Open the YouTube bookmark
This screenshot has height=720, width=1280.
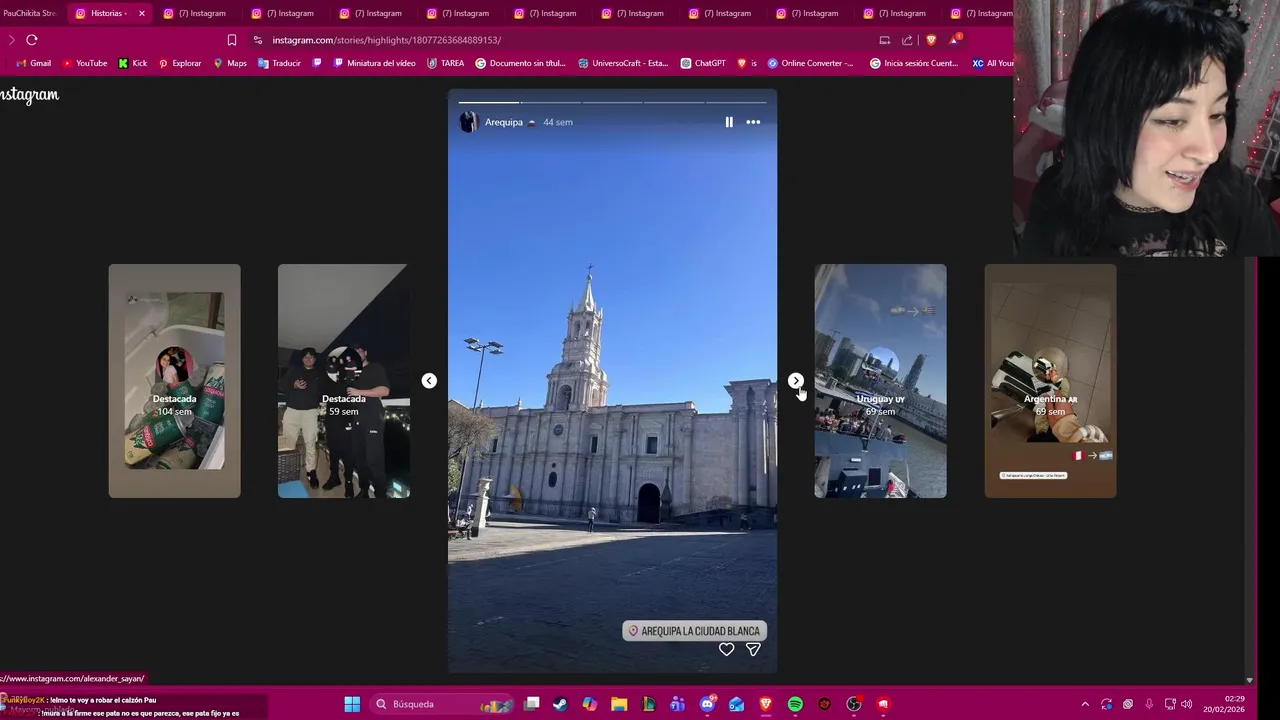click(x=85, y=63)
